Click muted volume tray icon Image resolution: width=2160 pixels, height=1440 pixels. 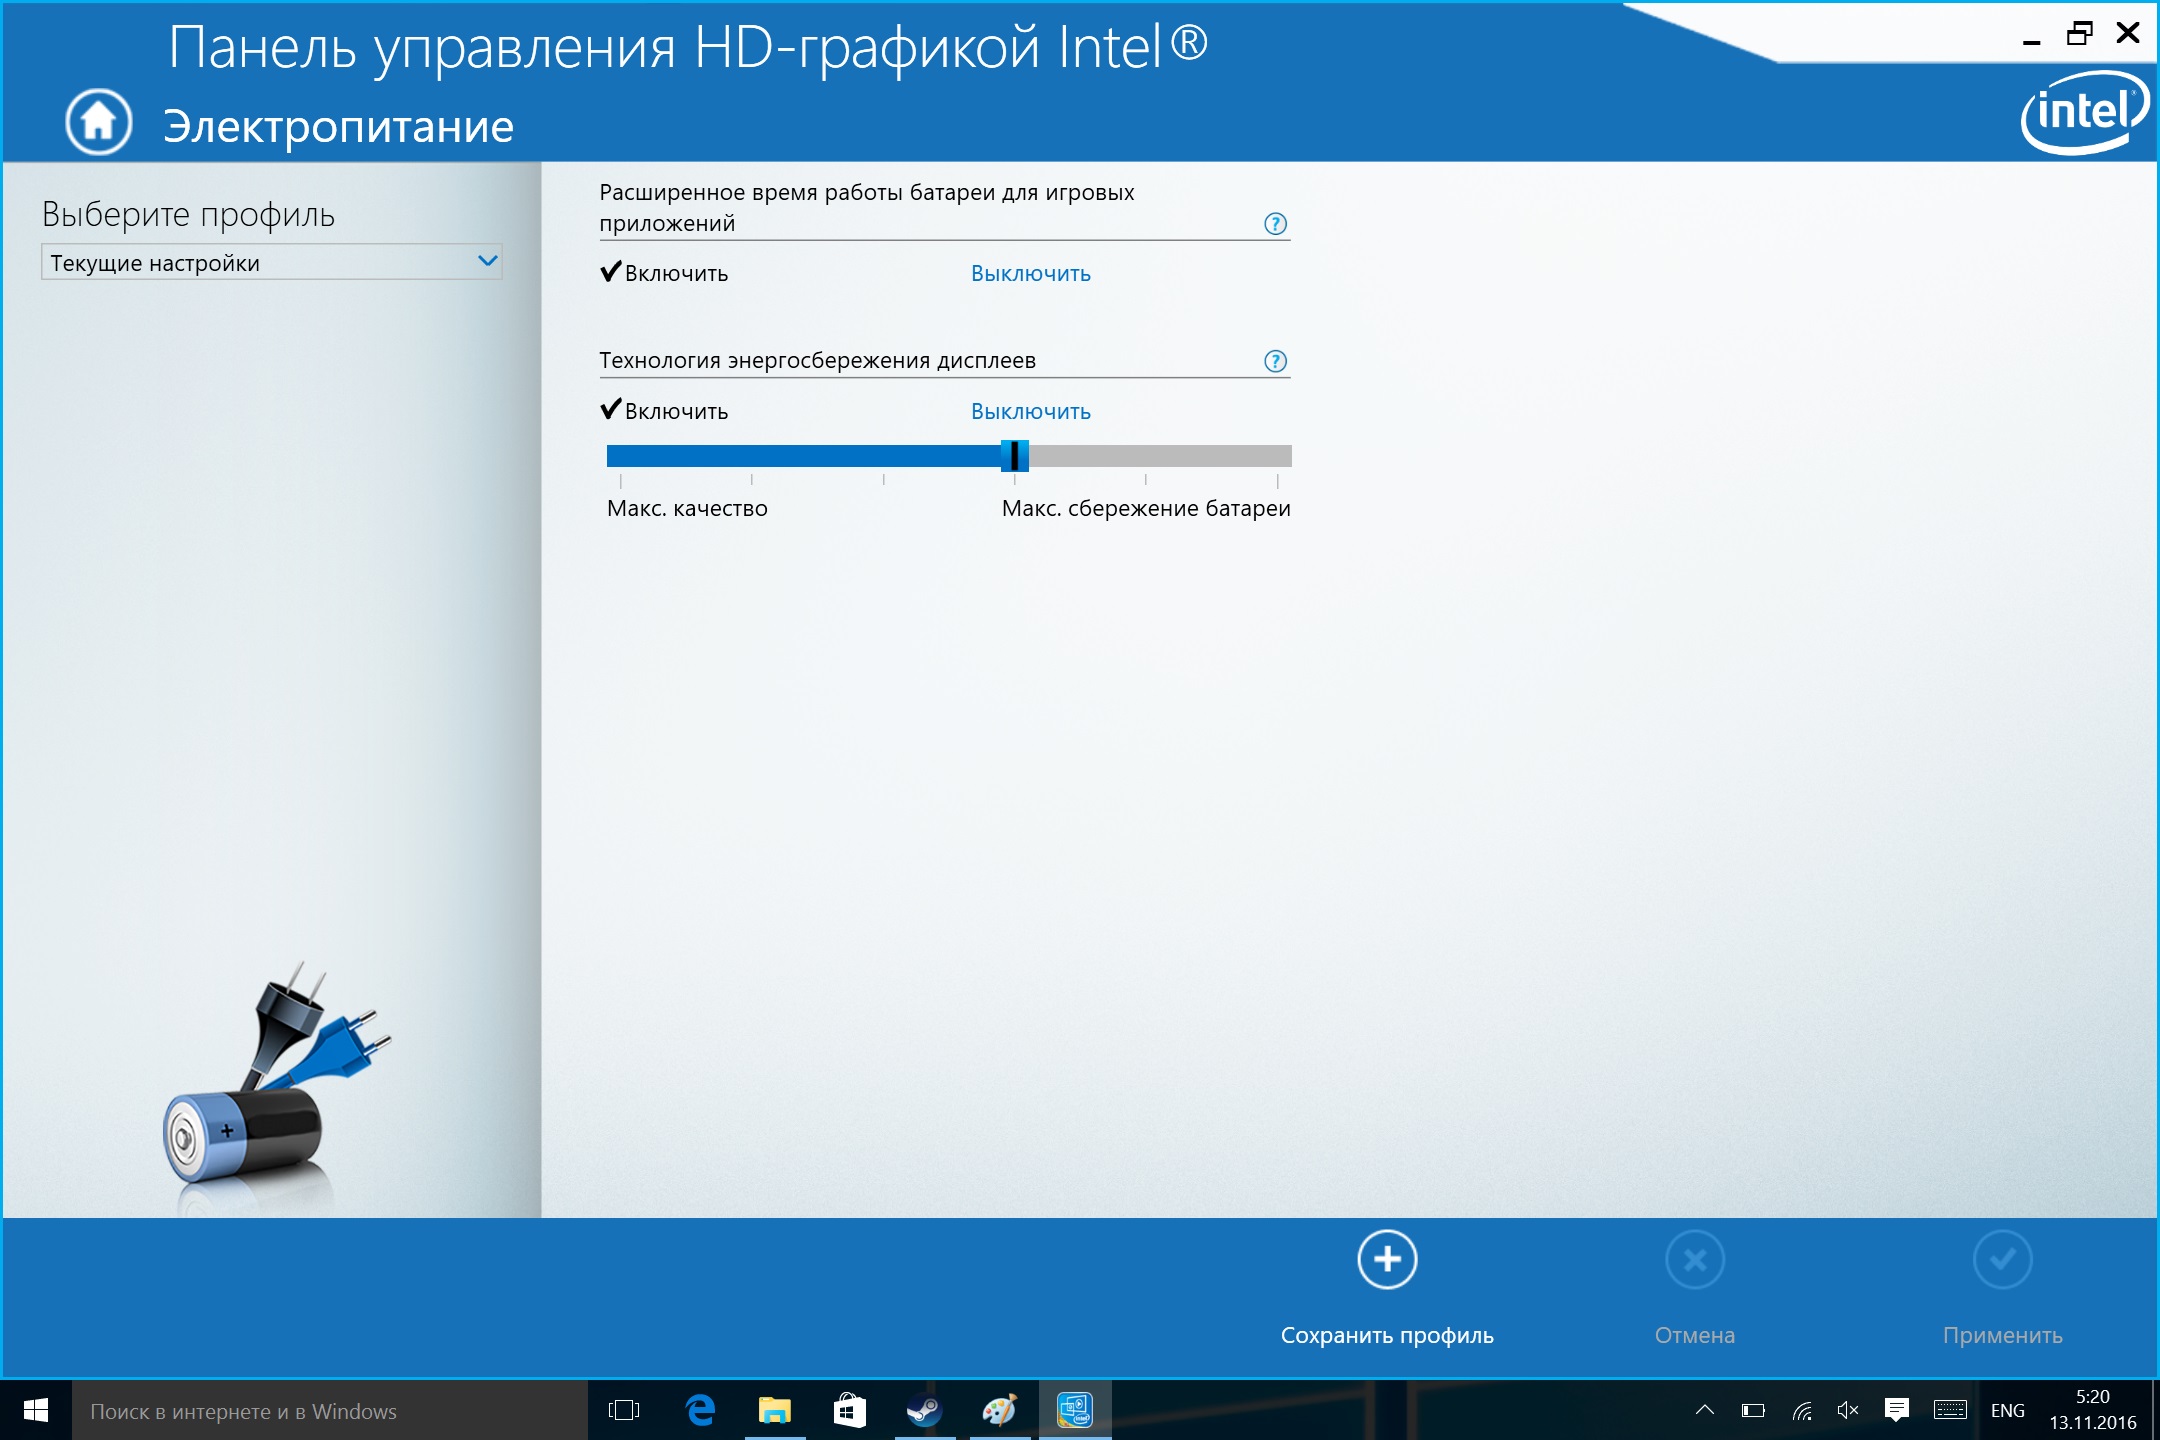(x=1848, y=1410)
